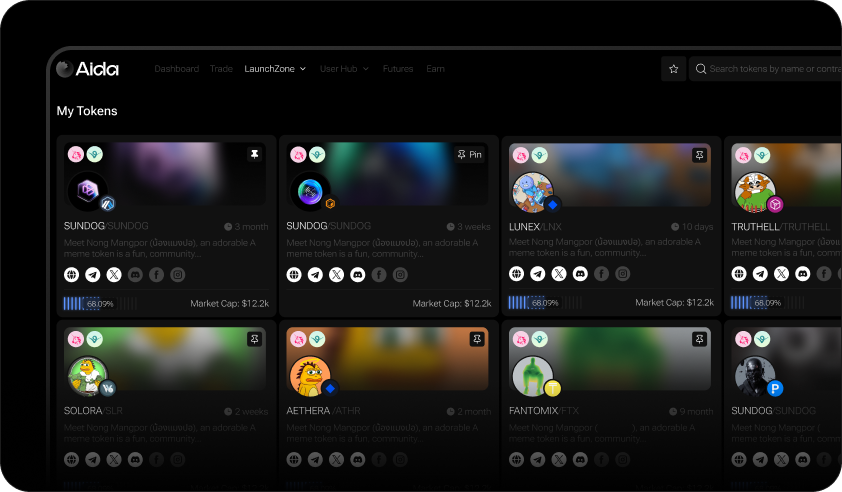
Task: Go to the Dashboard nav item
Action: 176,69
